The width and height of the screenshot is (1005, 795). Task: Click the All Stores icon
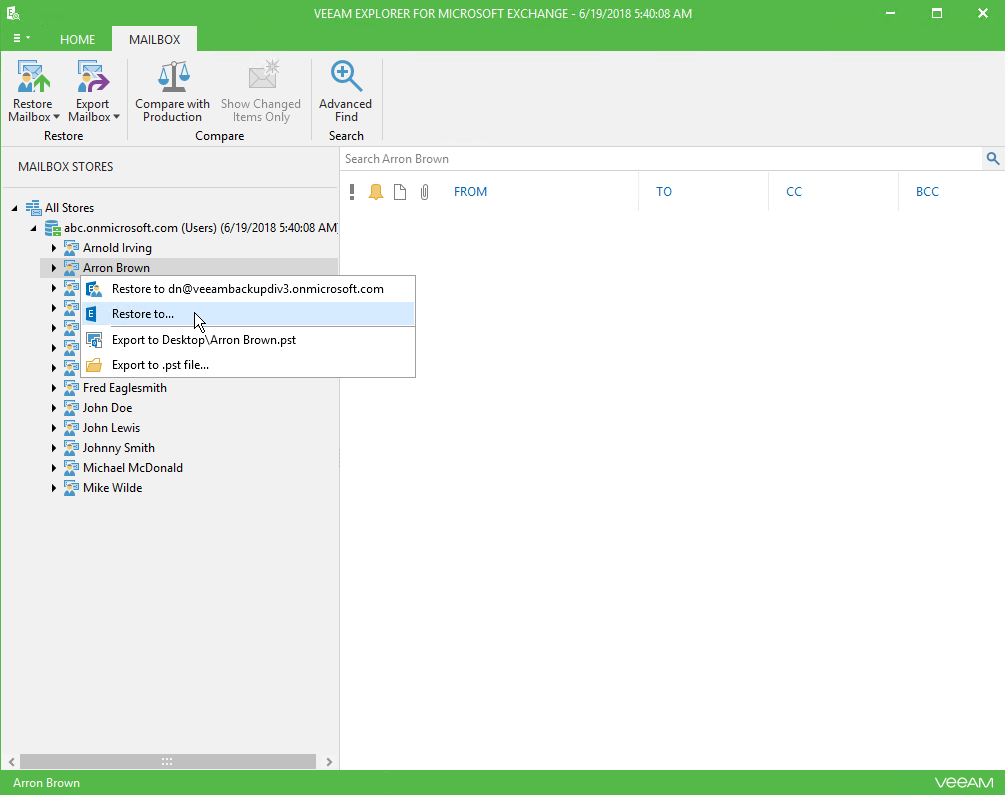pos(33,207)
